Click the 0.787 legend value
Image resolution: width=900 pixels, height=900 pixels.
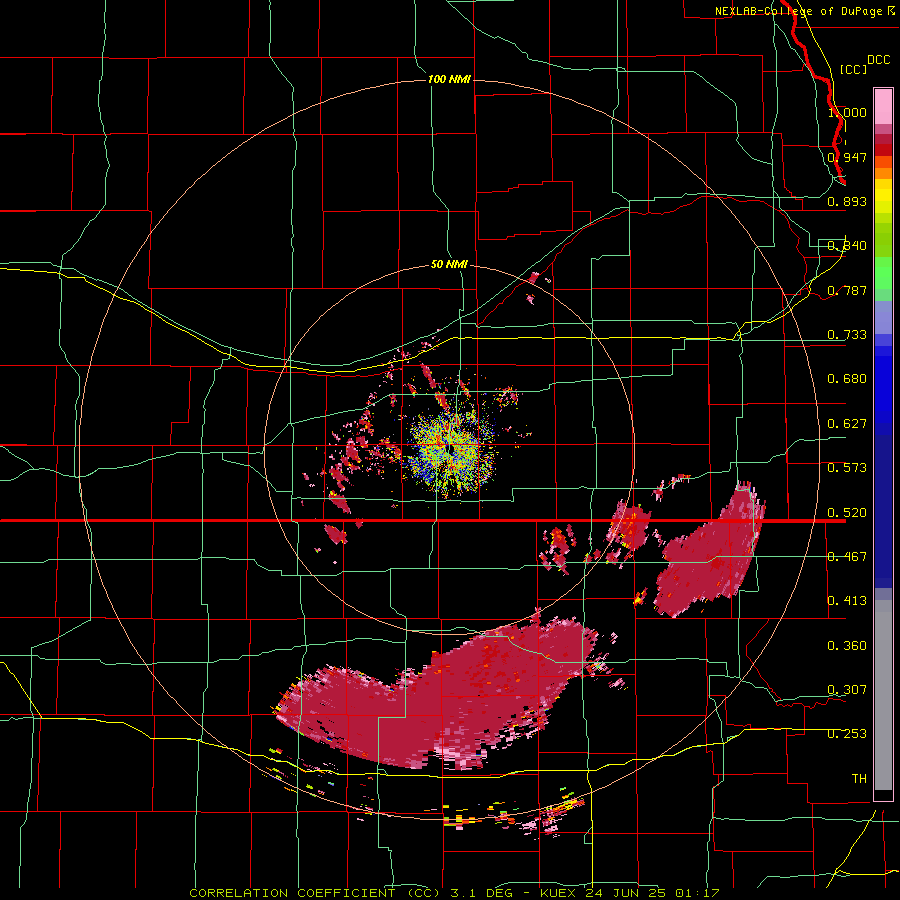pyautogui.click(x=847, y=290)
